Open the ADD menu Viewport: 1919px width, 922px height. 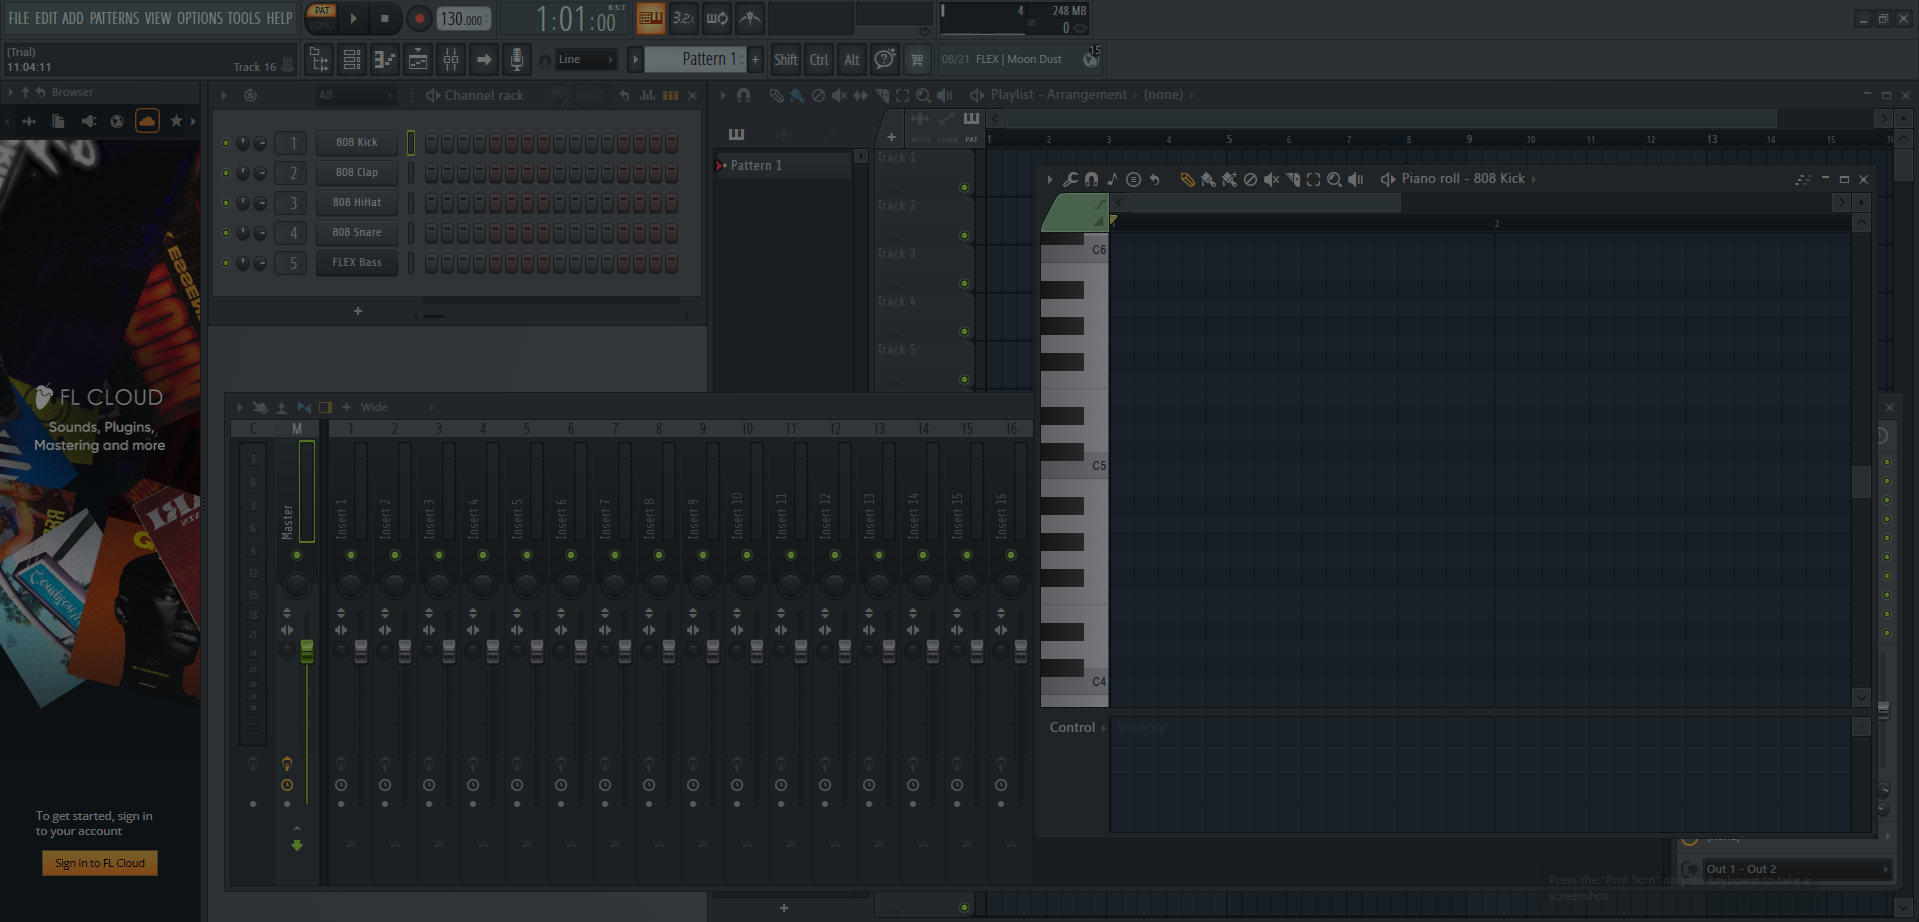(x=73, y=18)
